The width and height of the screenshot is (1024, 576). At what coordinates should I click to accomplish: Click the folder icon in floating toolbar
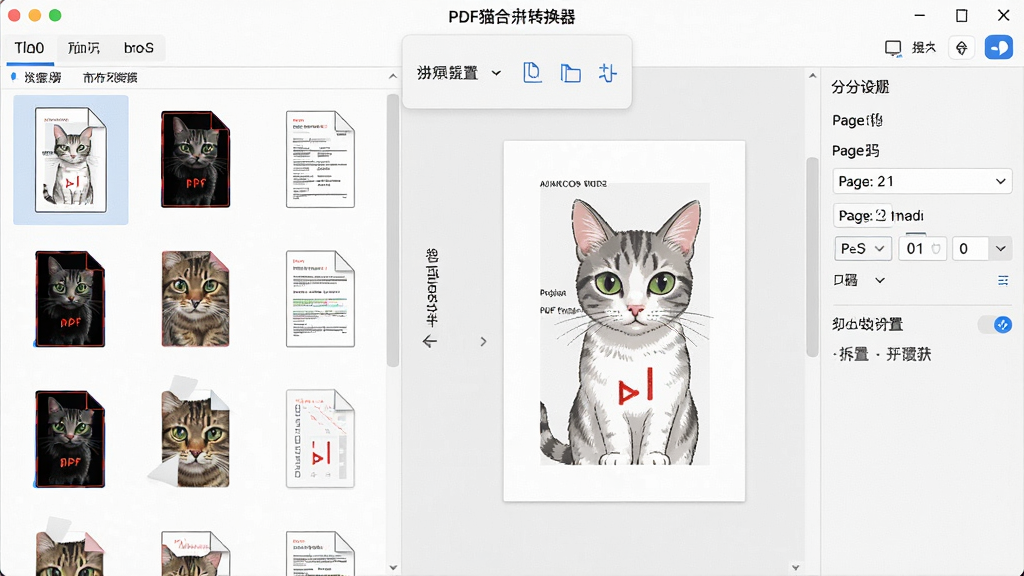570,73
